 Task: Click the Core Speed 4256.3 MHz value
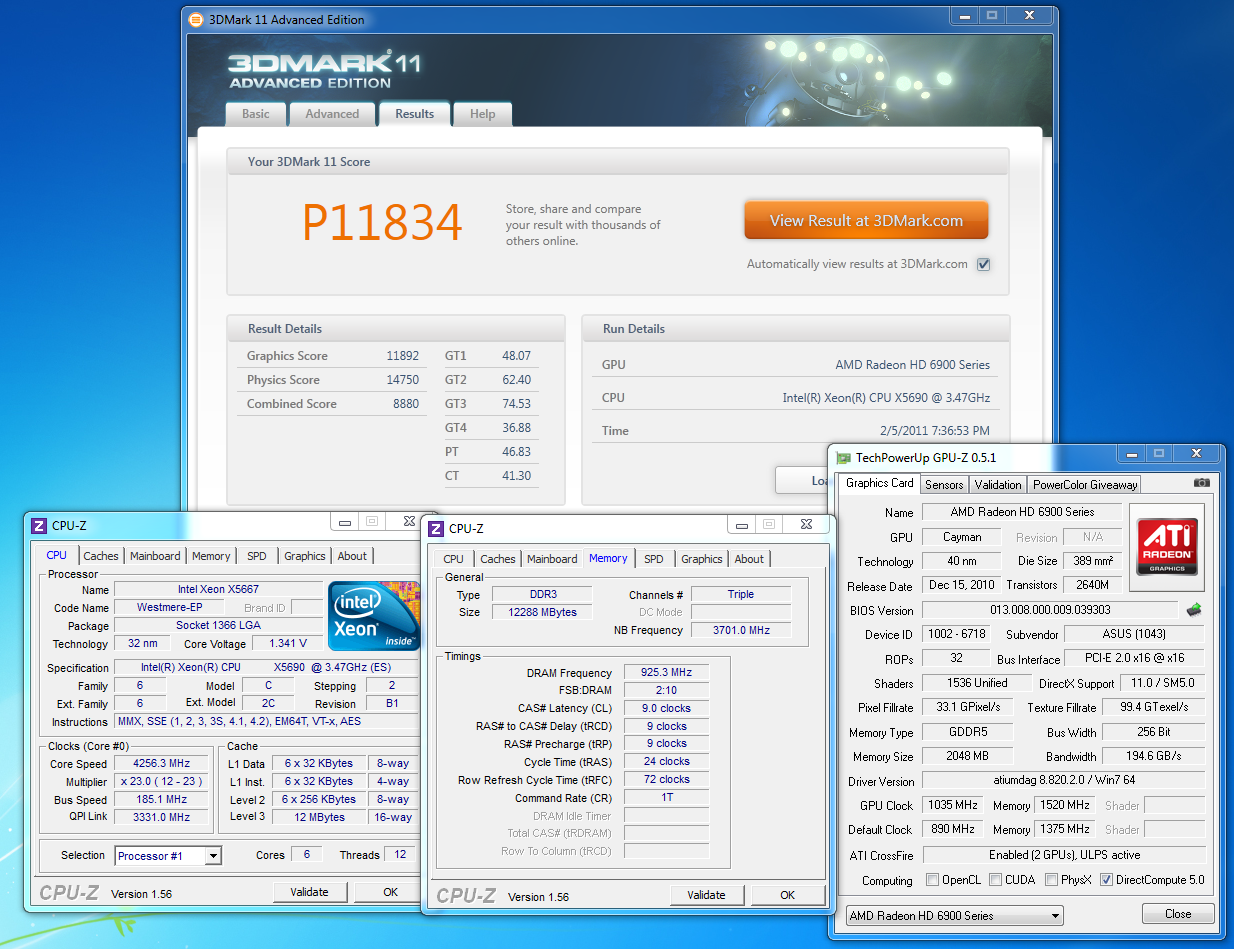[x=161, y=764]
